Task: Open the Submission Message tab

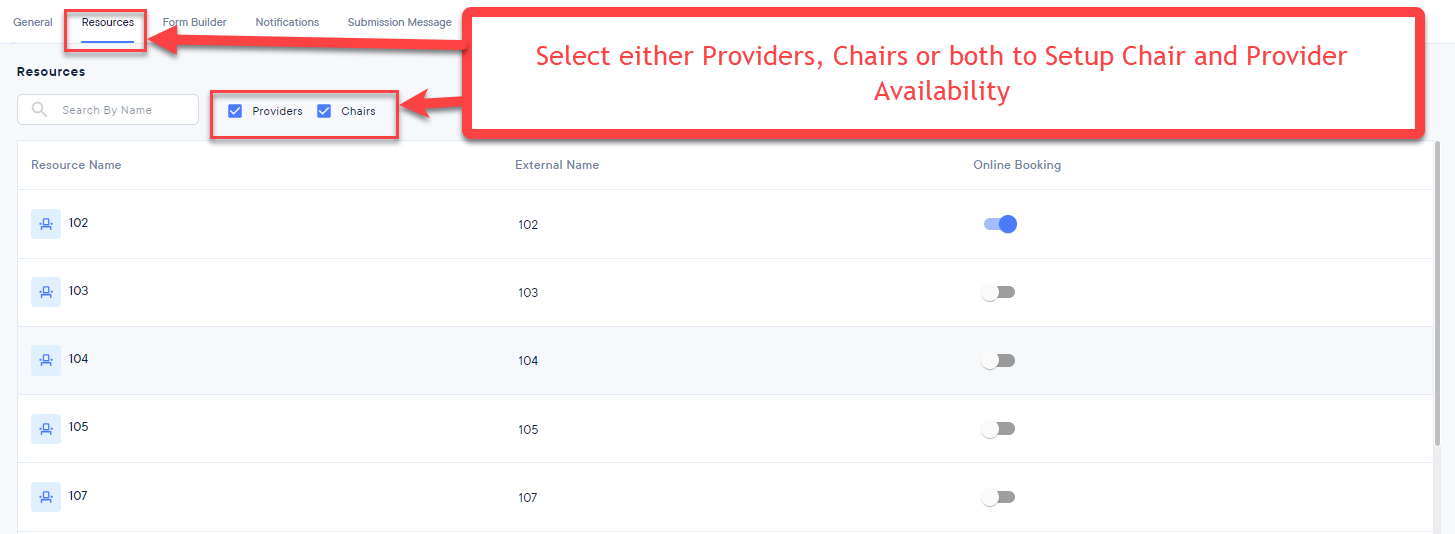Action: pyautogui.click(x=400, y=22)
